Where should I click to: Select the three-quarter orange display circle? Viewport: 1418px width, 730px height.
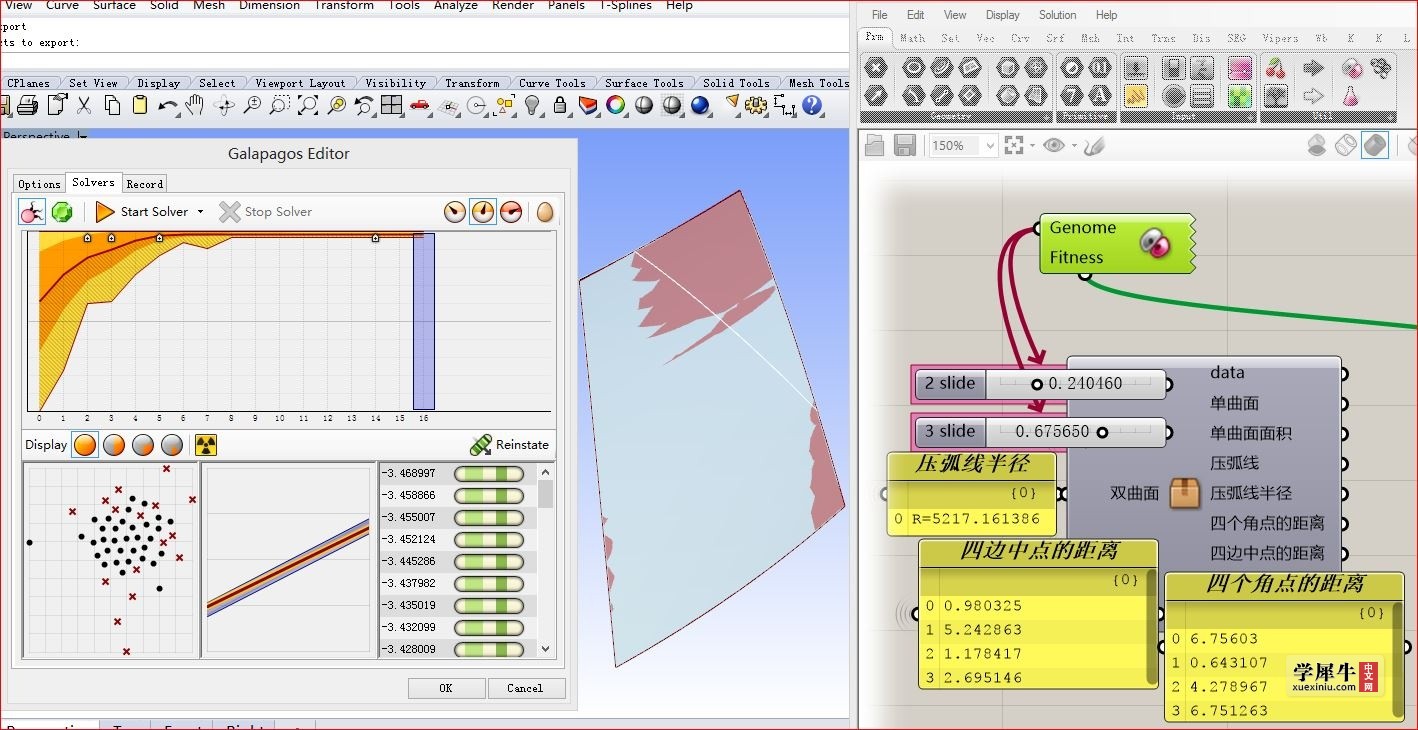pos(115,445)
